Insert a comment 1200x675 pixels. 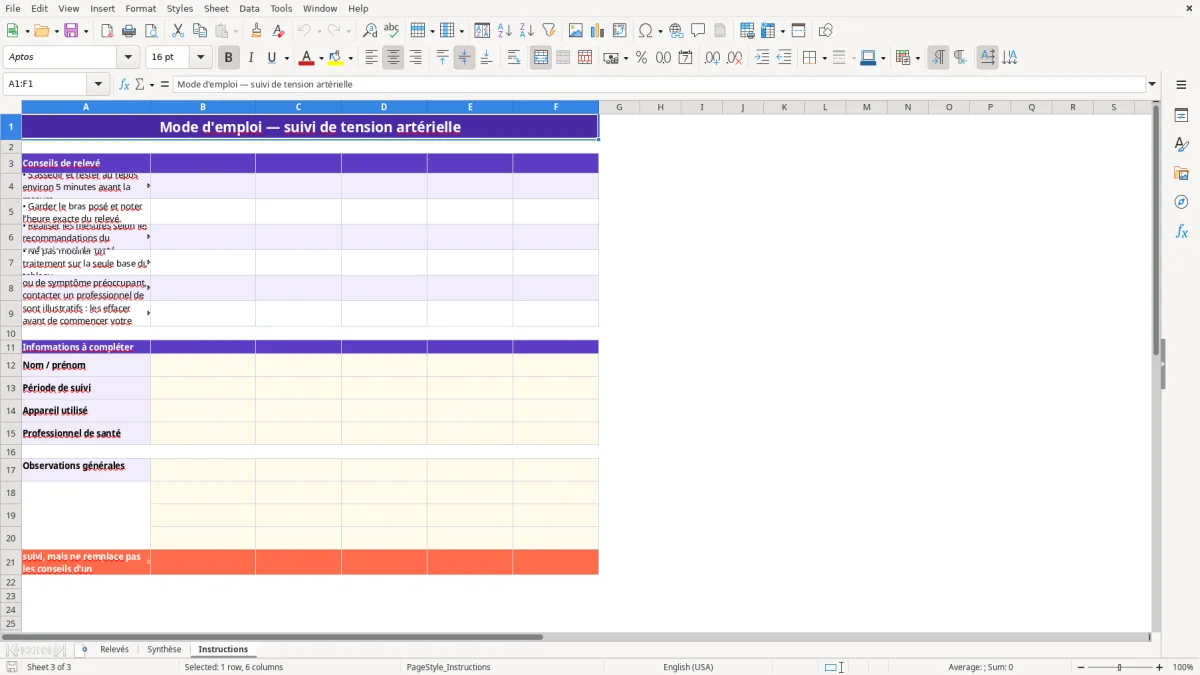(x=698, y=31)
